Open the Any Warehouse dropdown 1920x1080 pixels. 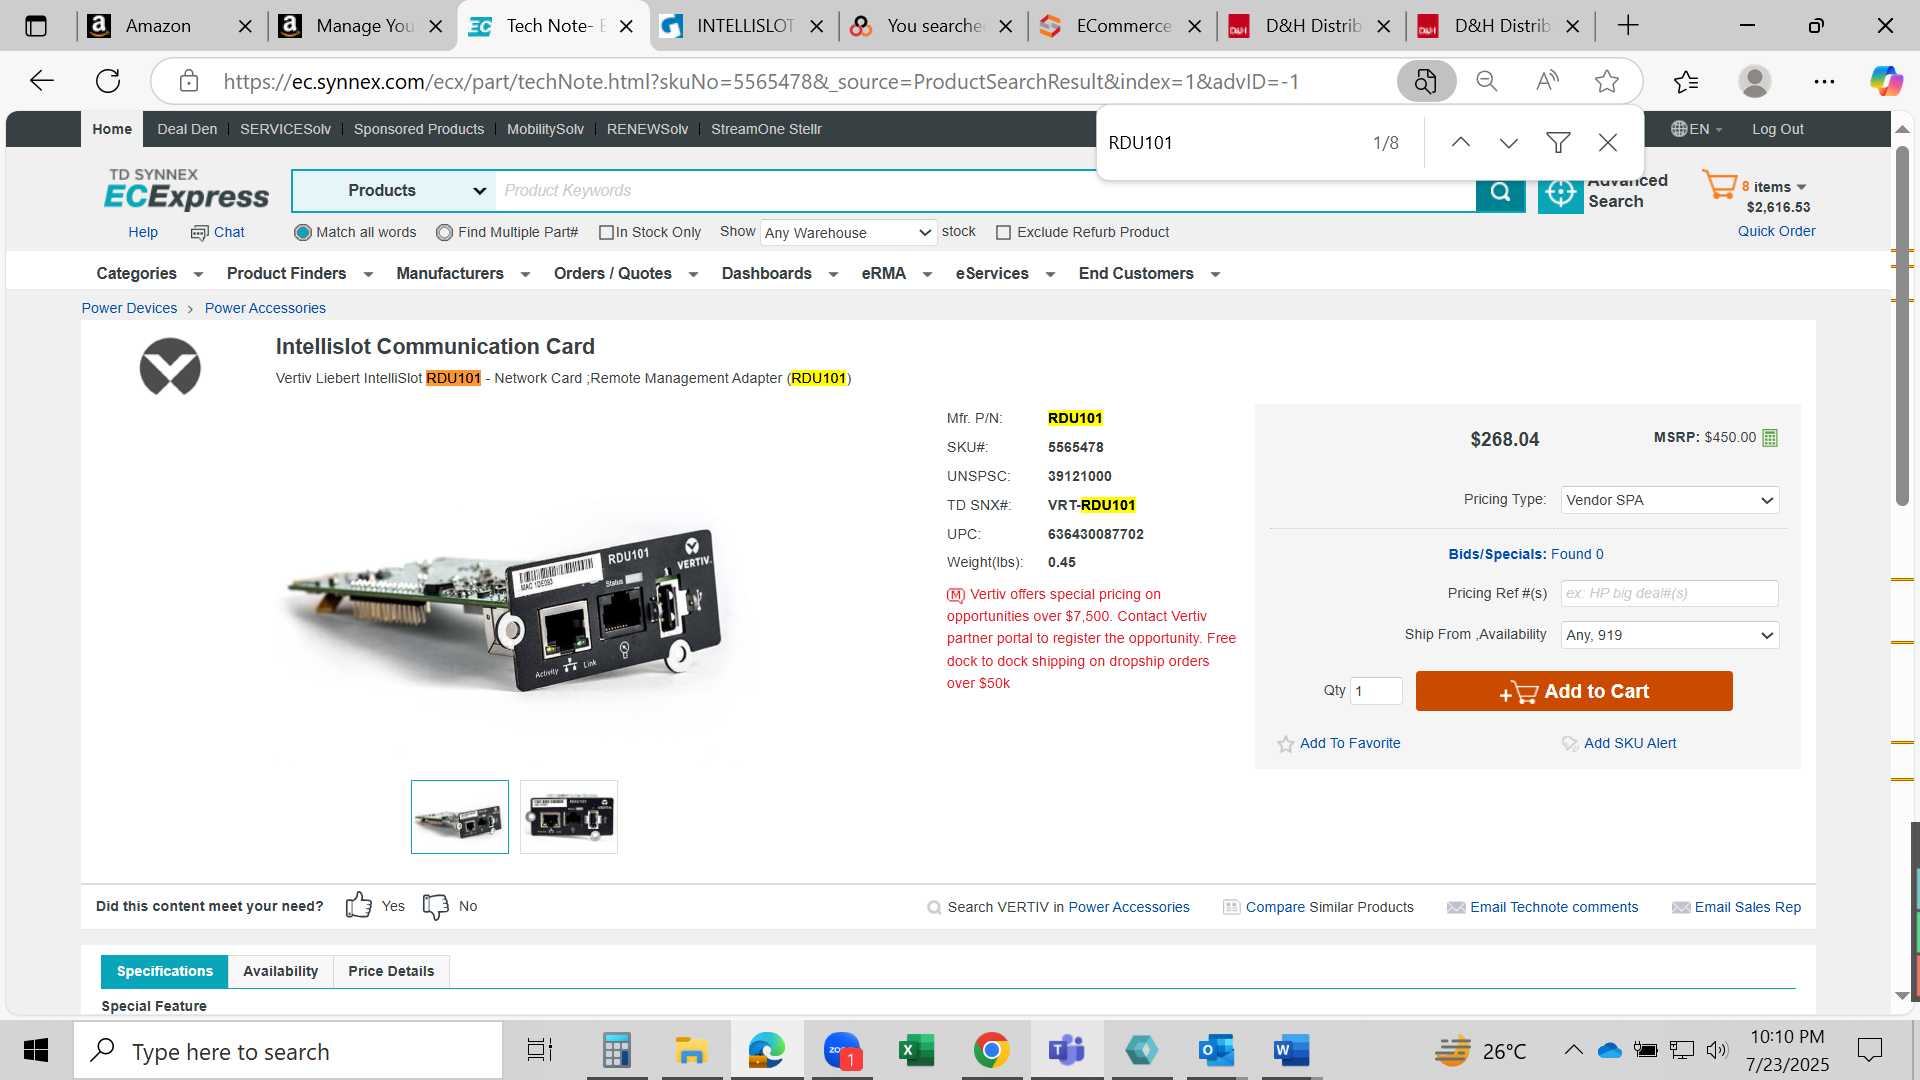tap(848, 233)
